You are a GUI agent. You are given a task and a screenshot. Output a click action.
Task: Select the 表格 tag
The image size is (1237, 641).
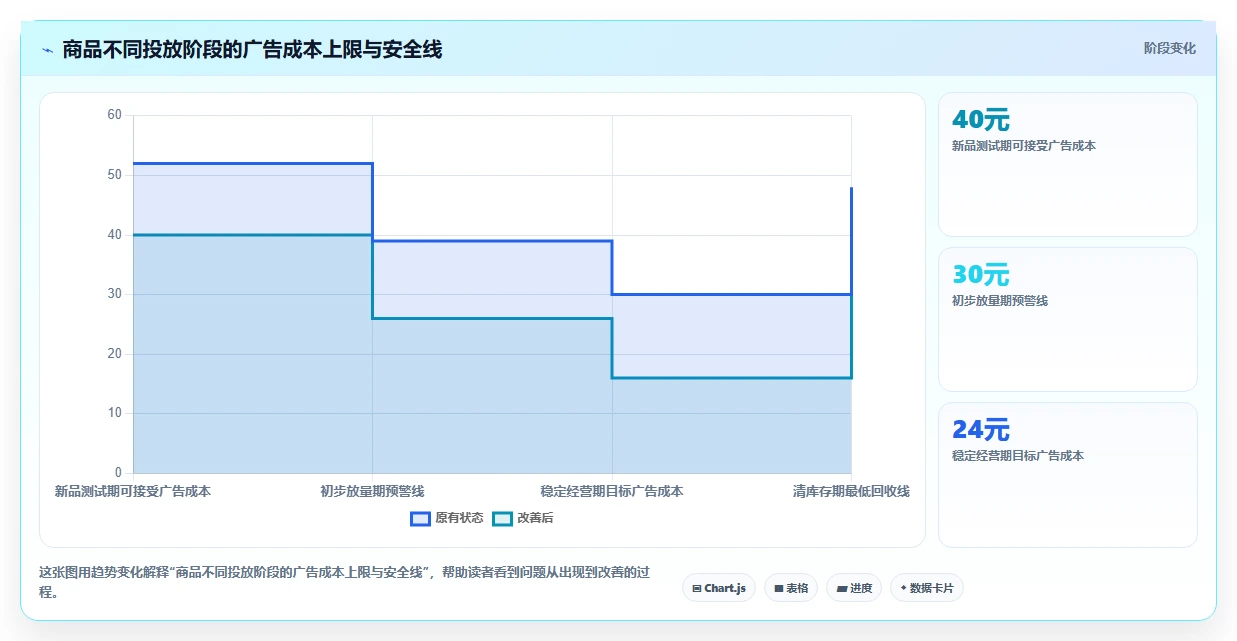[791, 588]
